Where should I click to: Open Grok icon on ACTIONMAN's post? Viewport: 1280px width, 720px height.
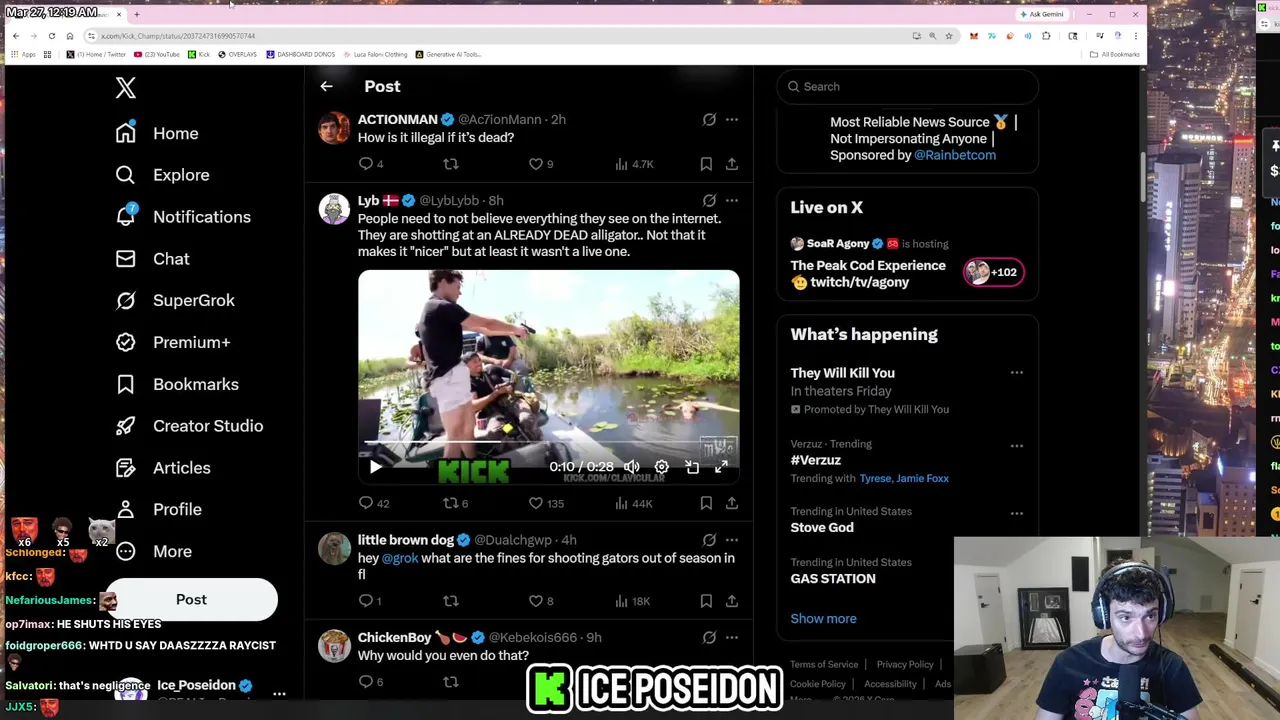pyautogui.click(x=709, y=120)
